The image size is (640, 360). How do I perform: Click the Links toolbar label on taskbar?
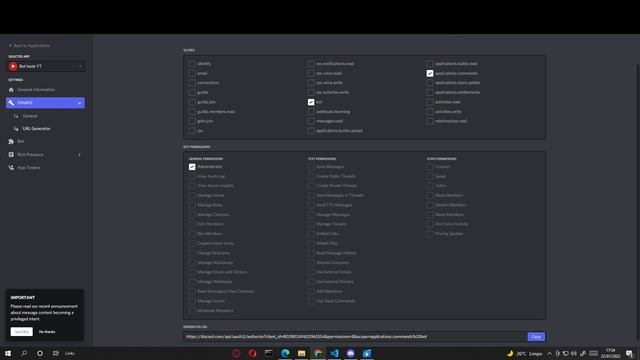click(x=69, y=353)
